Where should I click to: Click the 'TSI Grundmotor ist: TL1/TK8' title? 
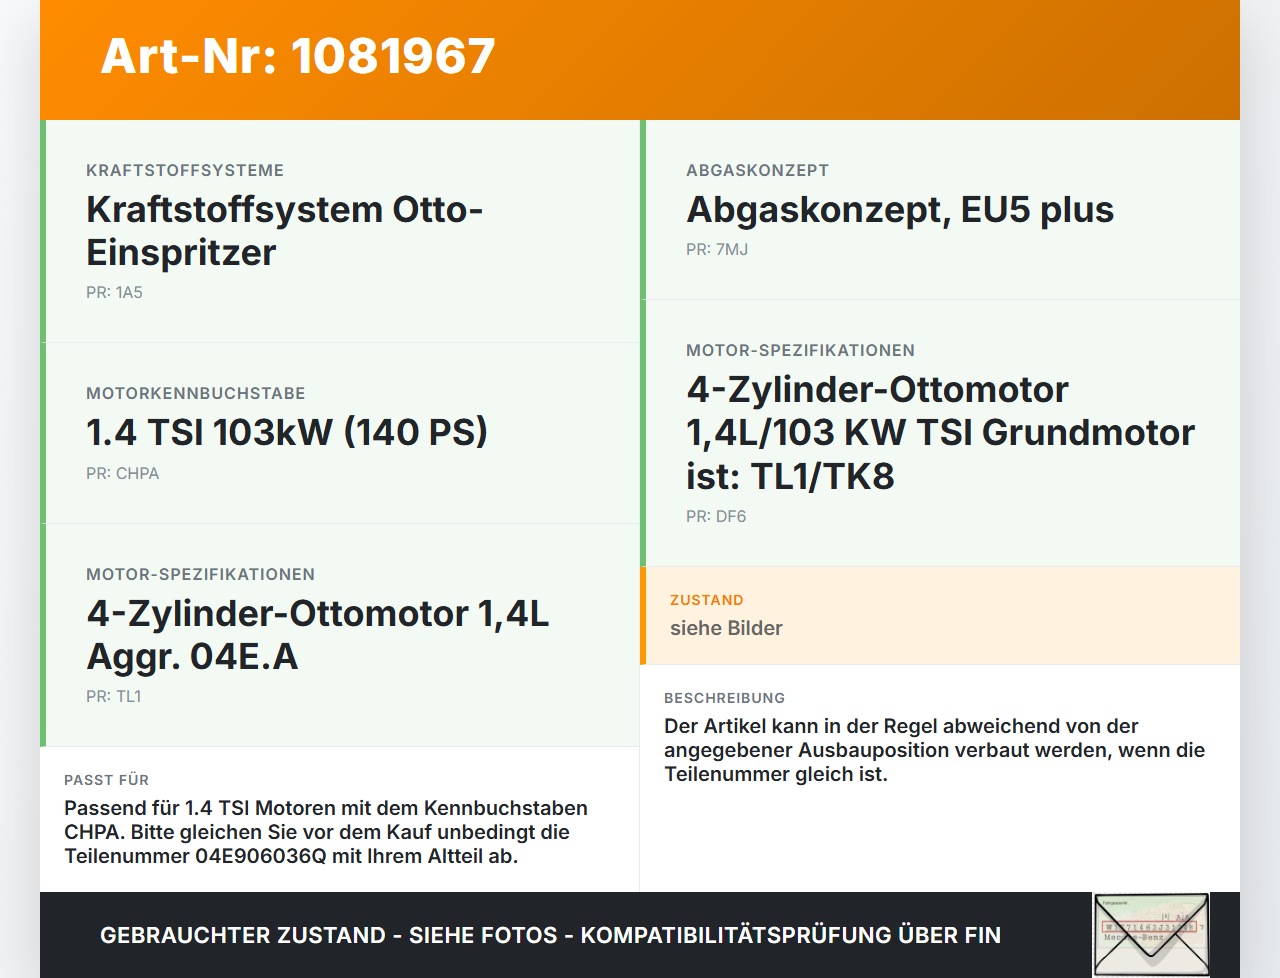pos(940,433)
